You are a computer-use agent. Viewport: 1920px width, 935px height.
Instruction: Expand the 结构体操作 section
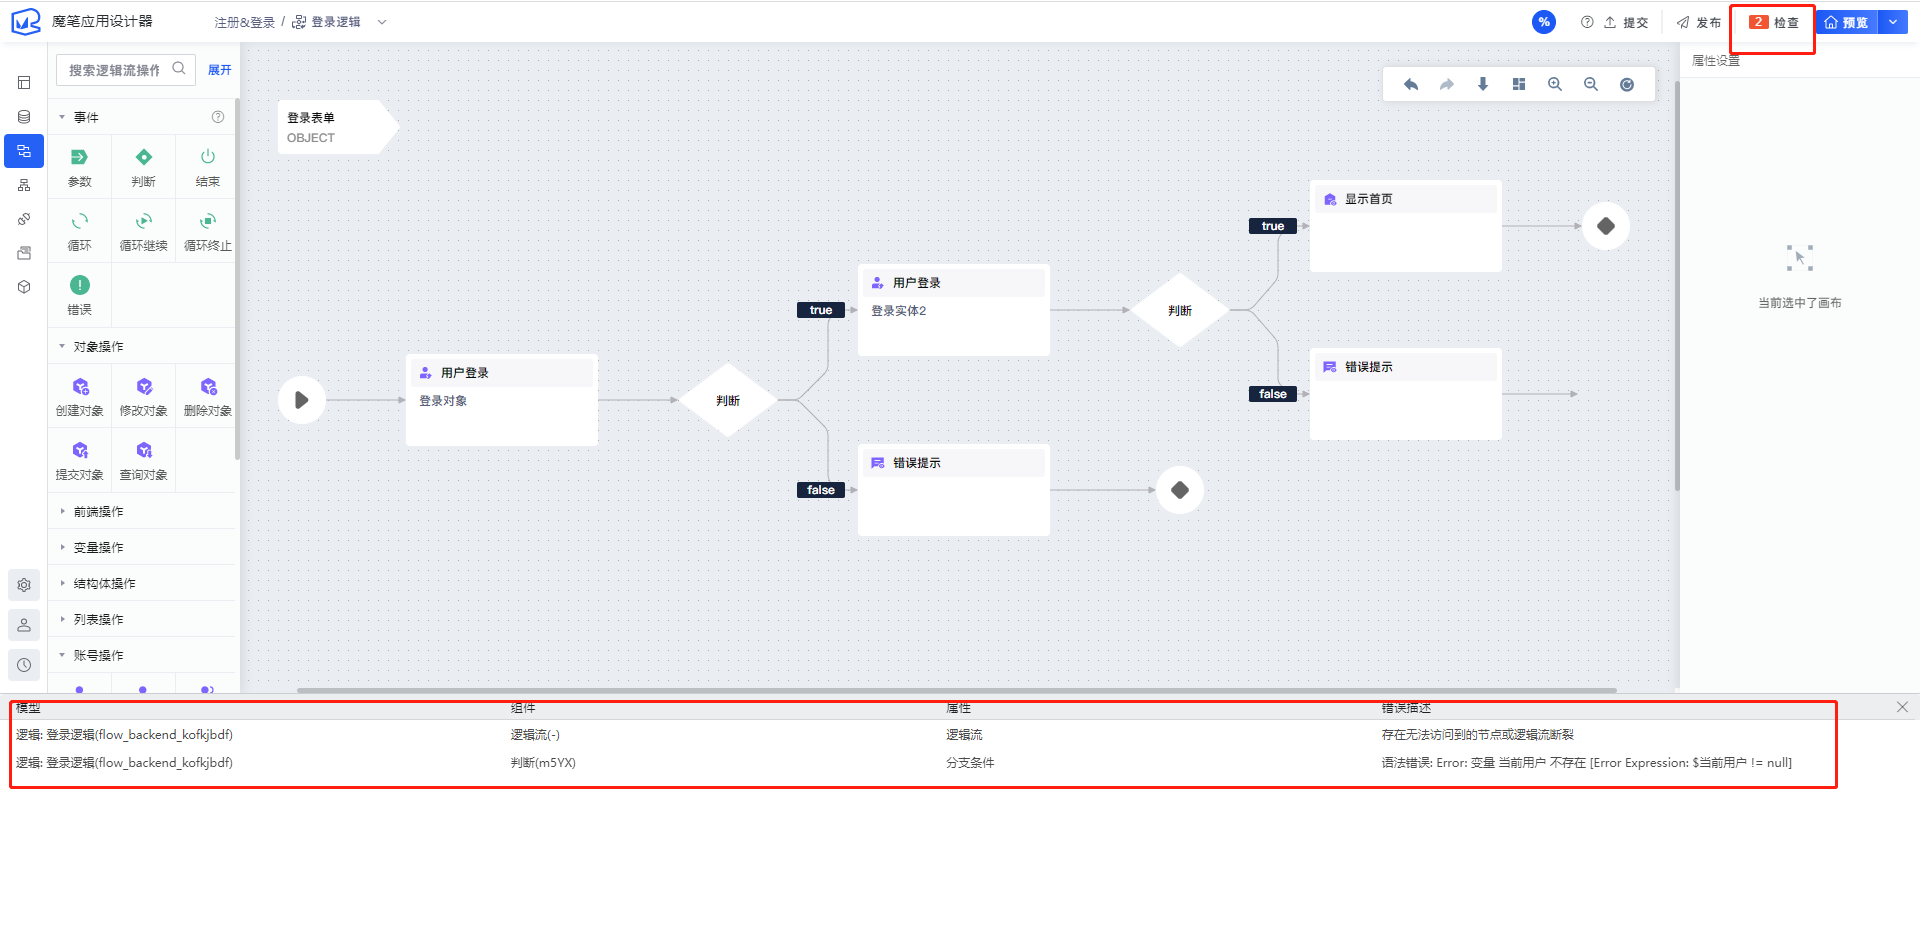pyautogui.click(x=62, y=583)
